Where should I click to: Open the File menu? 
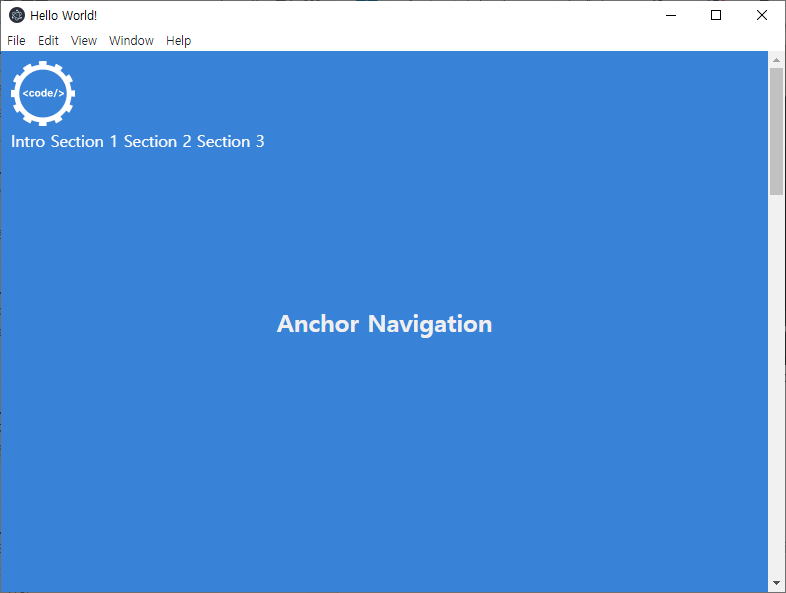(16, 41)
